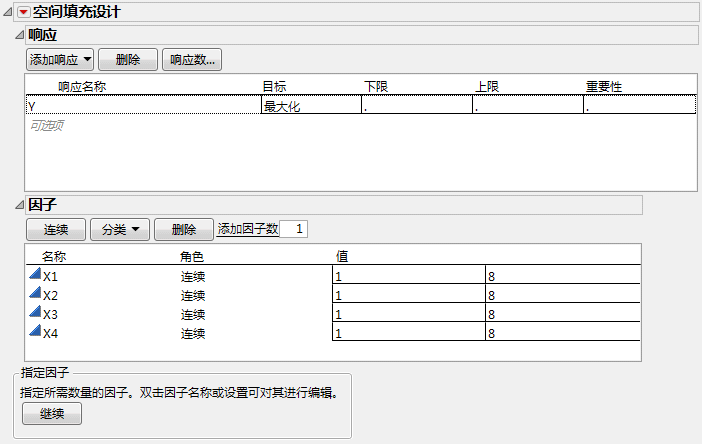Click the blue continuous icon for X2
Screen dimensions: 702x444
click(x=35, y=292)
